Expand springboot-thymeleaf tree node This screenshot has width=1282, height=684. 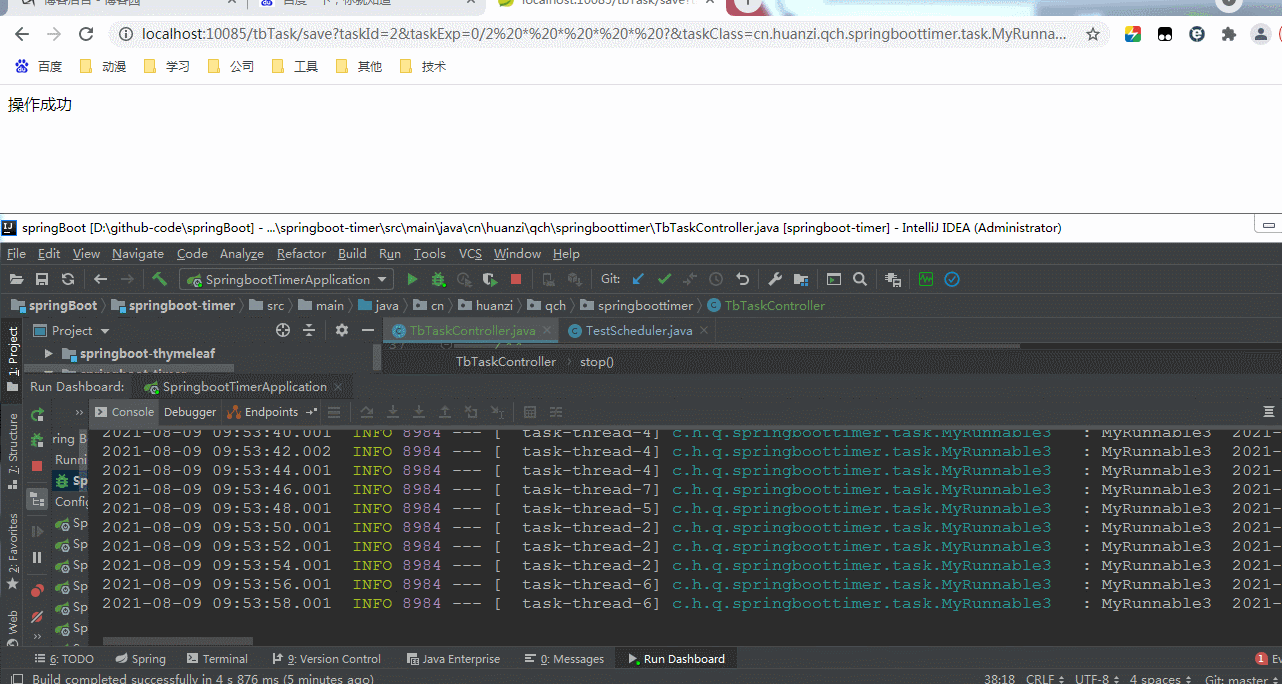[x=49, y=354]
